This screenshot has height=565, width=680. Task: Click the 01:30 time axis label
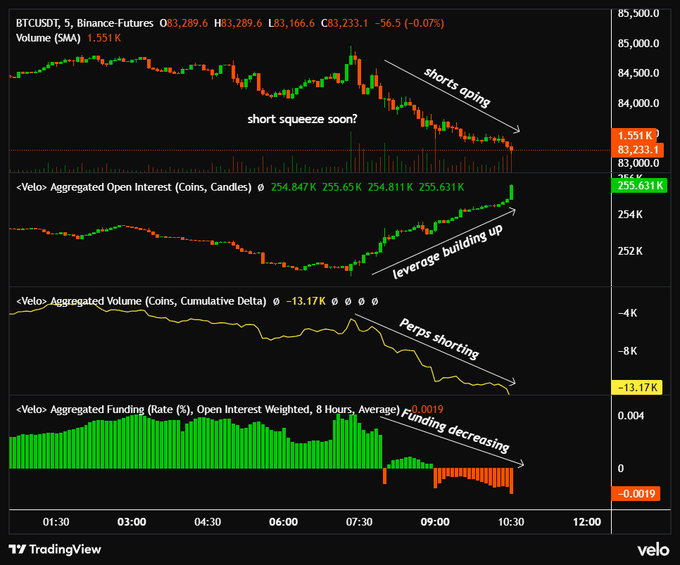[x=56, y=522]
